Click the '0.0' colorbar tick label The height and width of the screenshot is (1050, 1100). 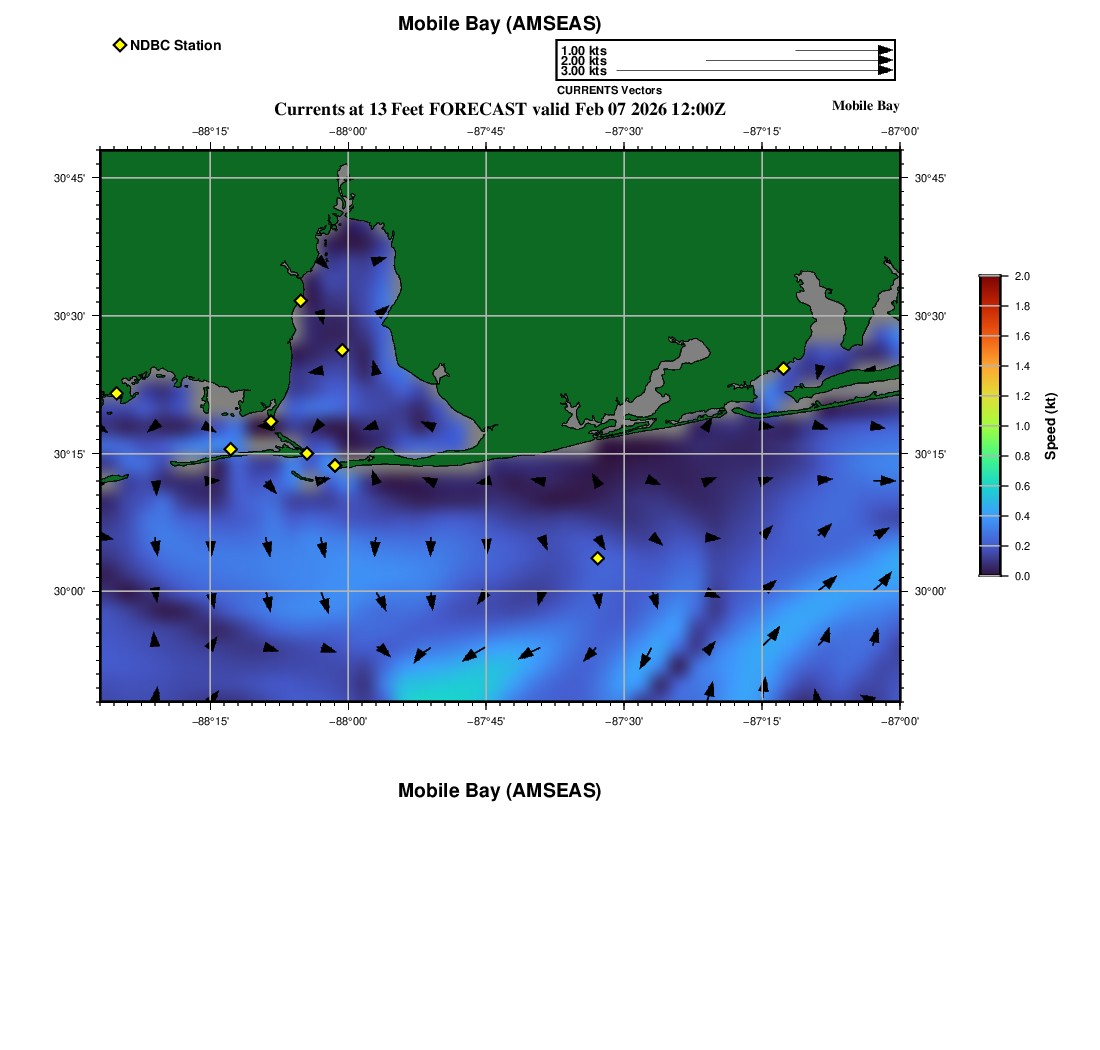point(1022,577)
